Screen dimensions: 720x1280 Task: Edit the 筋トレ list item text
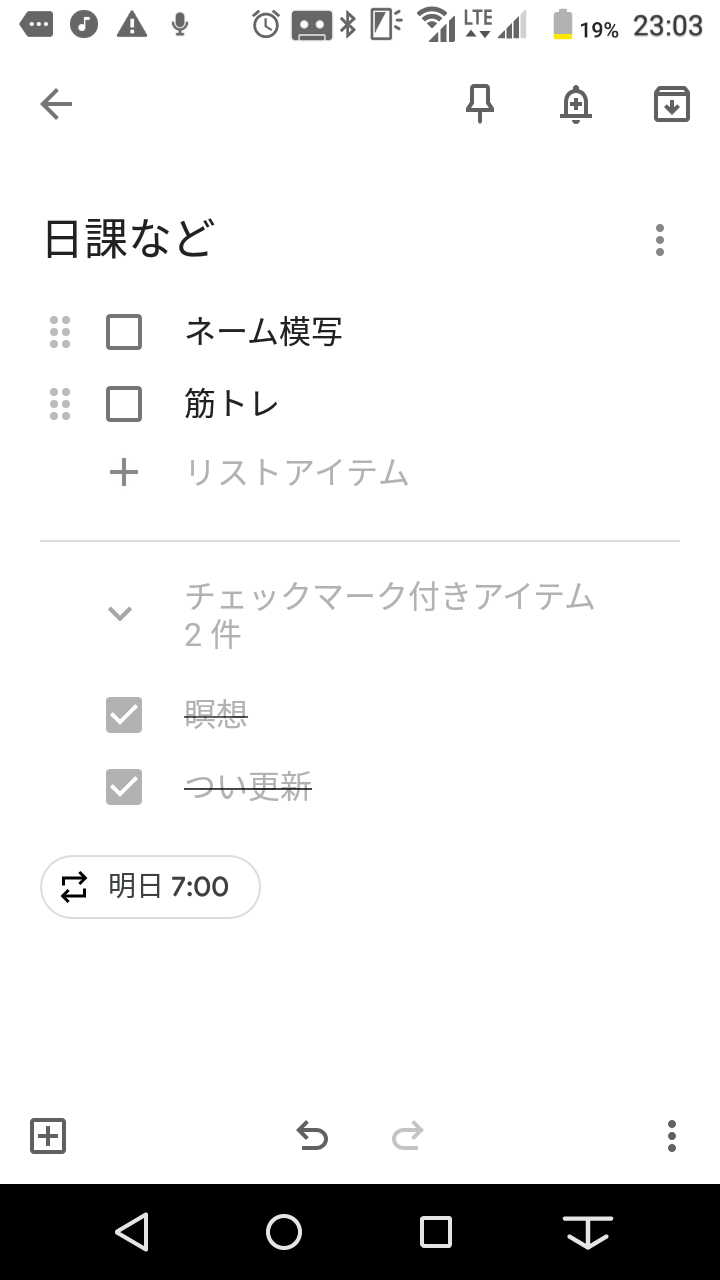click(x=232, y=404)
